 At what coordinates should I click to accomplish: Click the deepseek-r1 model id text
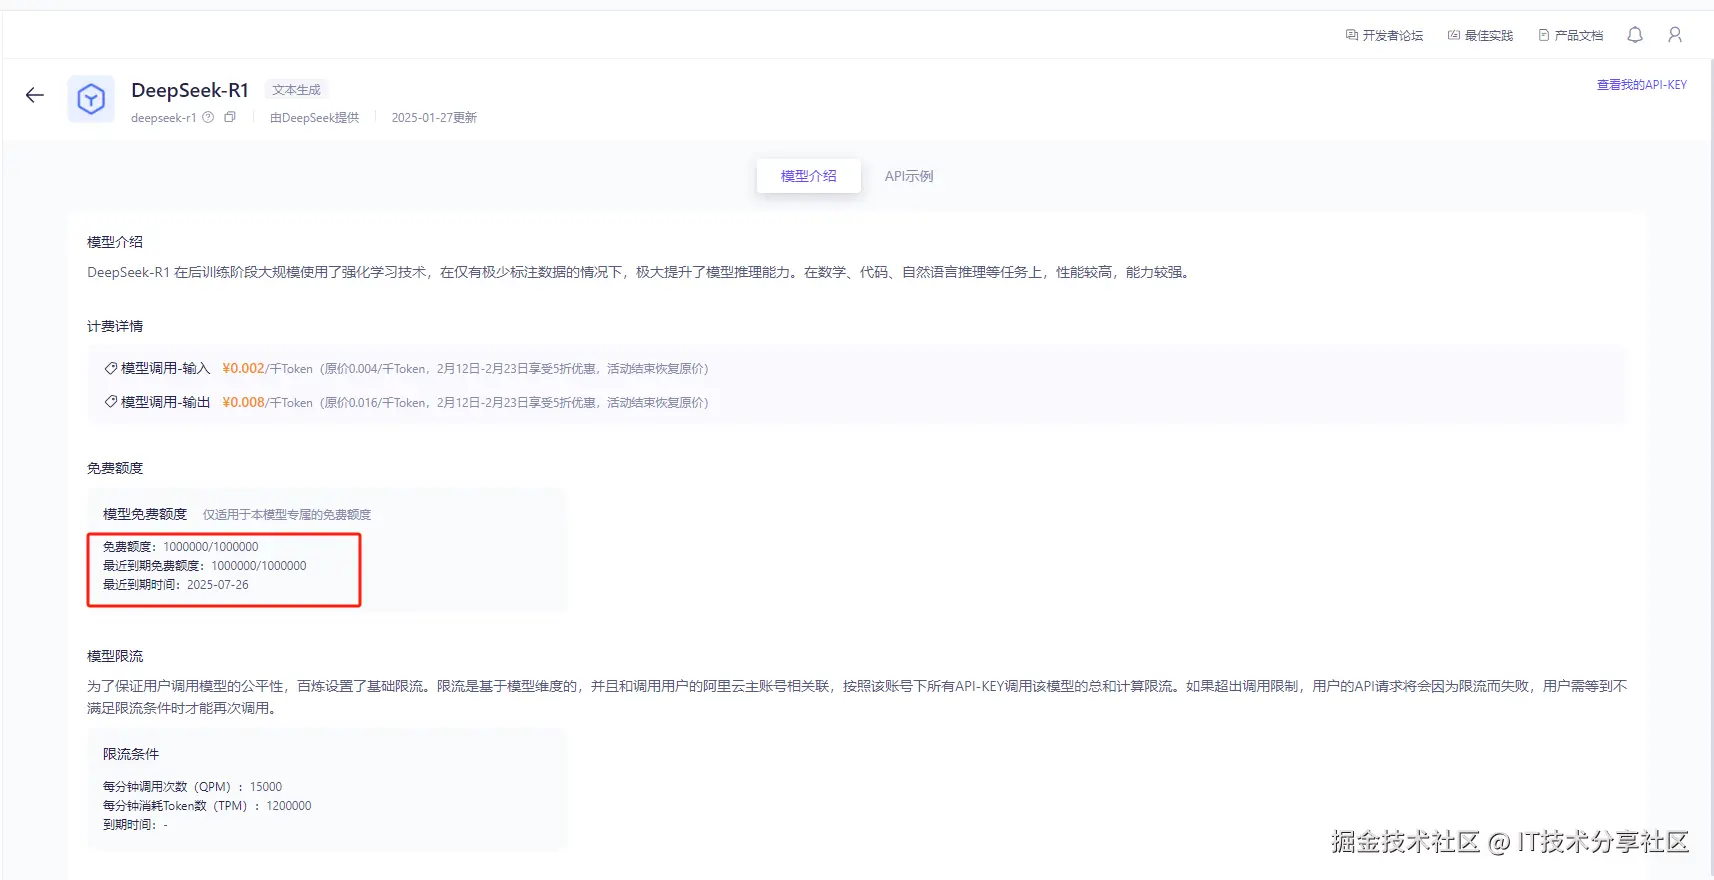[x=164, y=117]
